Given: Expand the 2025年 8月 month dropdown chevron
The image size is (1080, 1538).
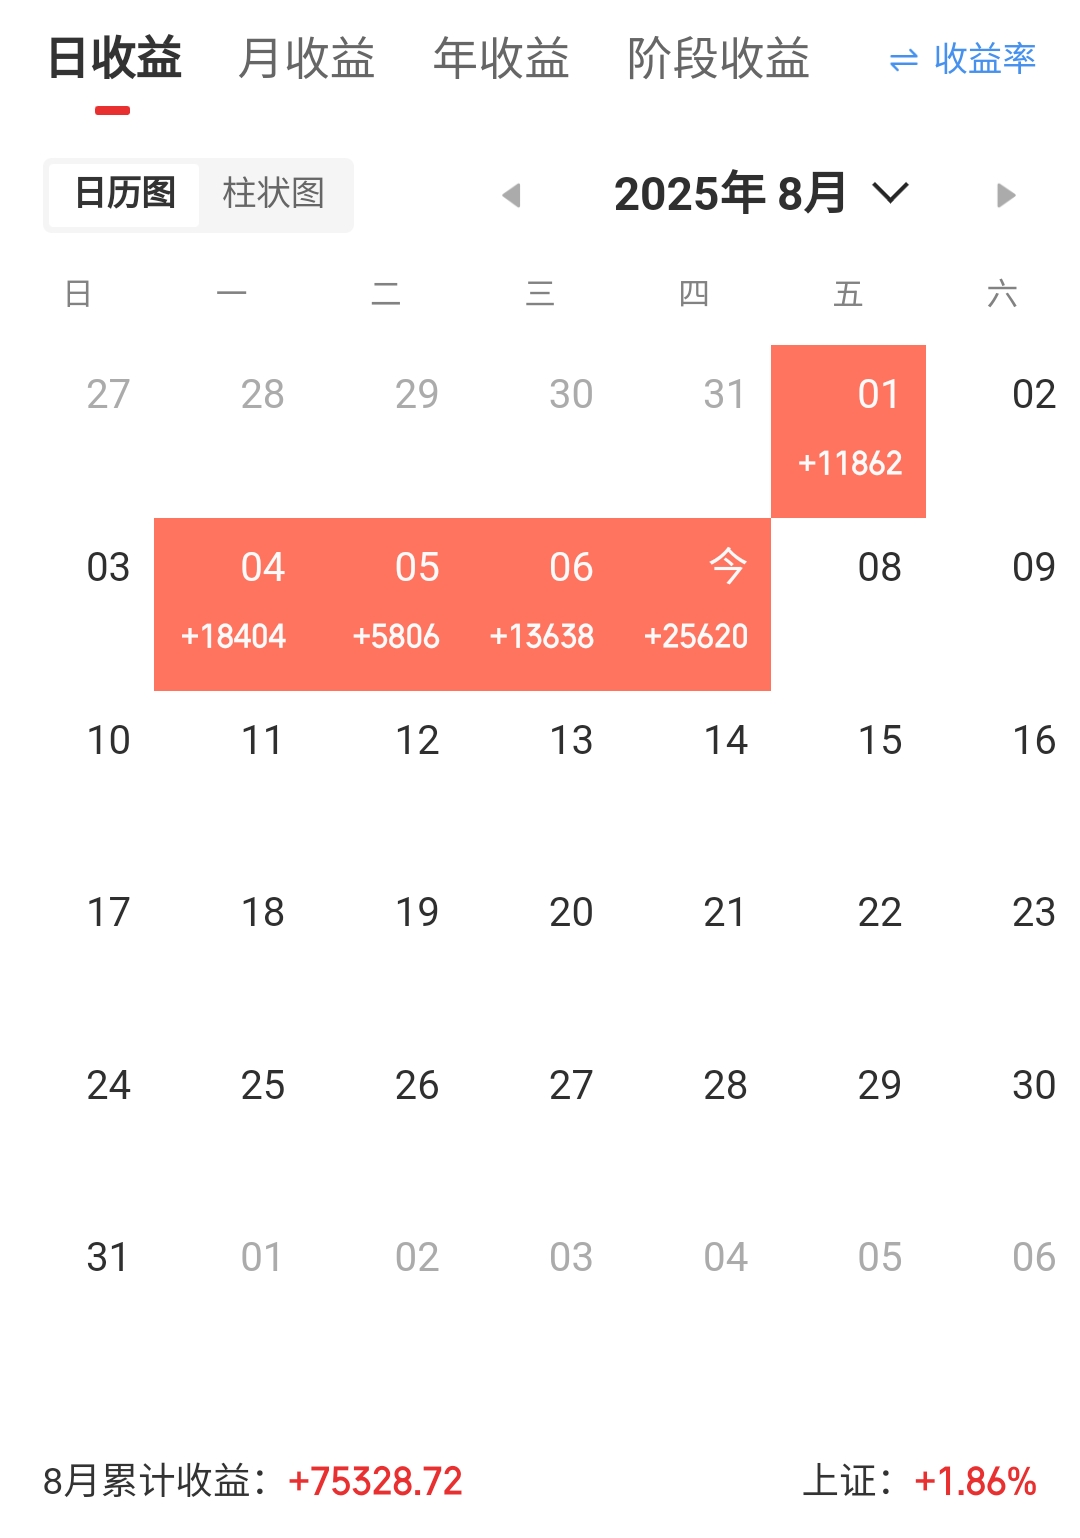Looking at the screenshot, I should 890,192.
